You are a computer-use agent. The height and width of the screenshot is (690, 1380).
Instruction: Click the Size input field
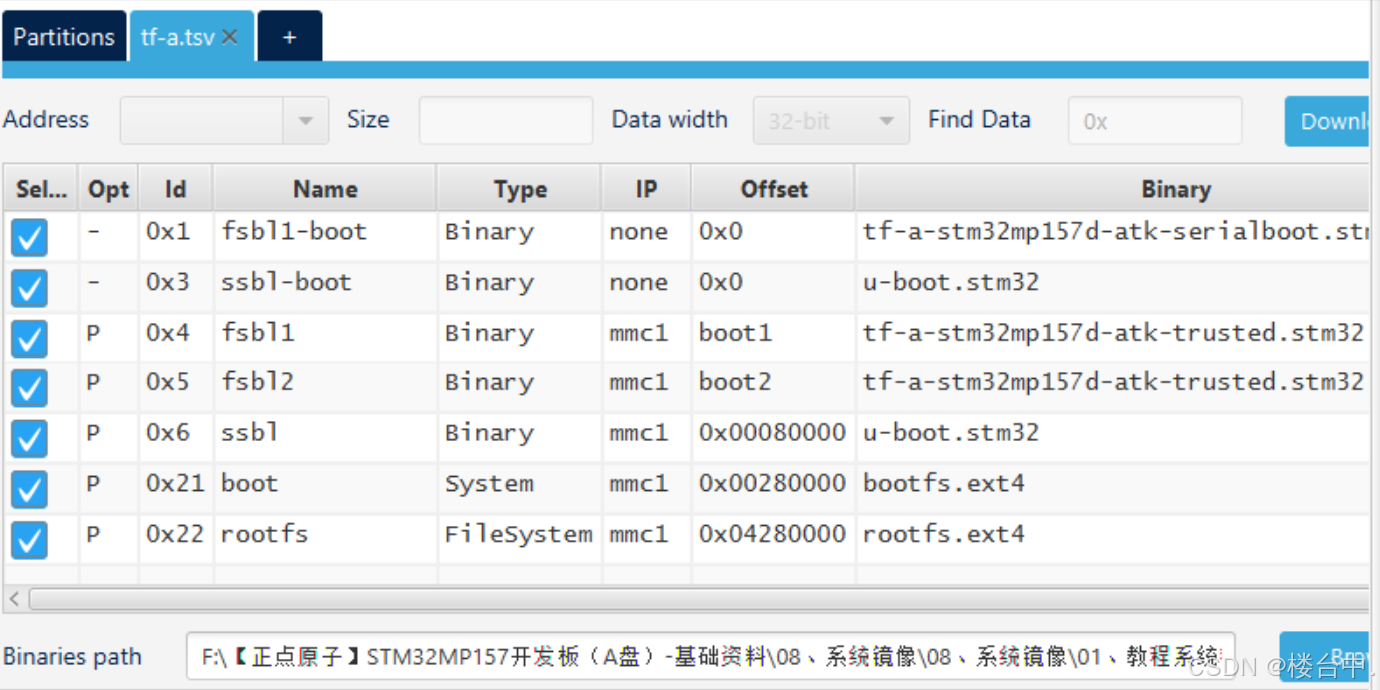click(x=506, y=121)
